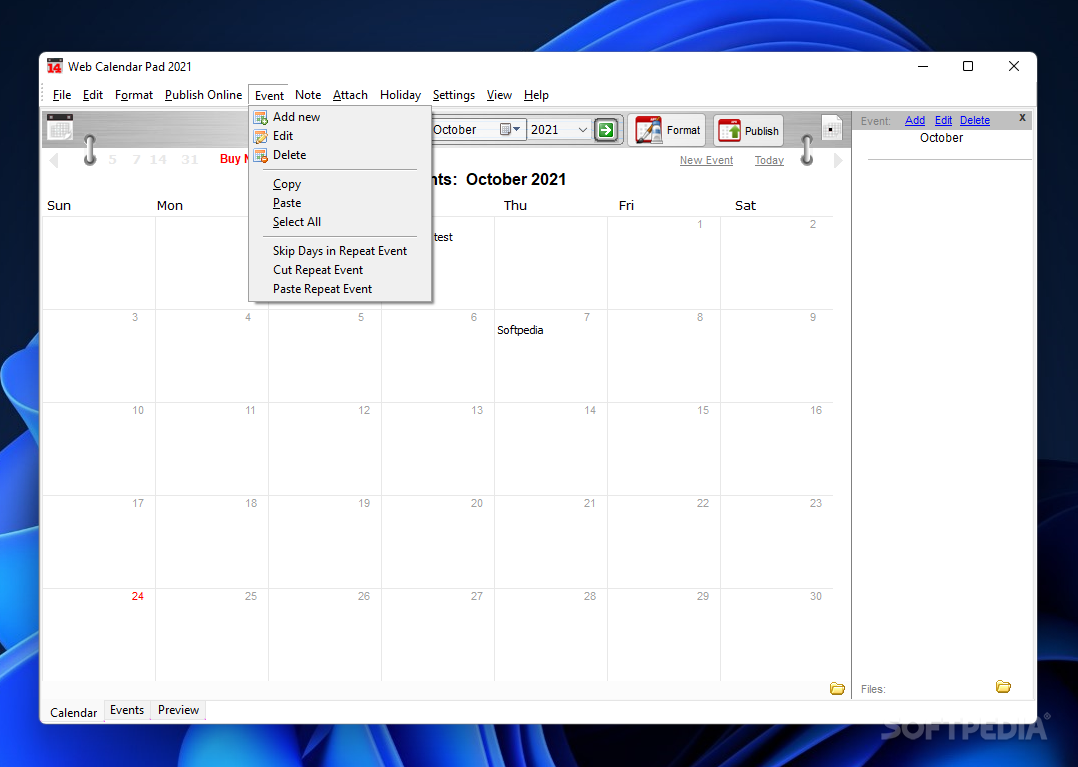The height and width of the screenshot is (767, 1078).
Task: Open the Attach menu
Action: click(x=350, y=95)
